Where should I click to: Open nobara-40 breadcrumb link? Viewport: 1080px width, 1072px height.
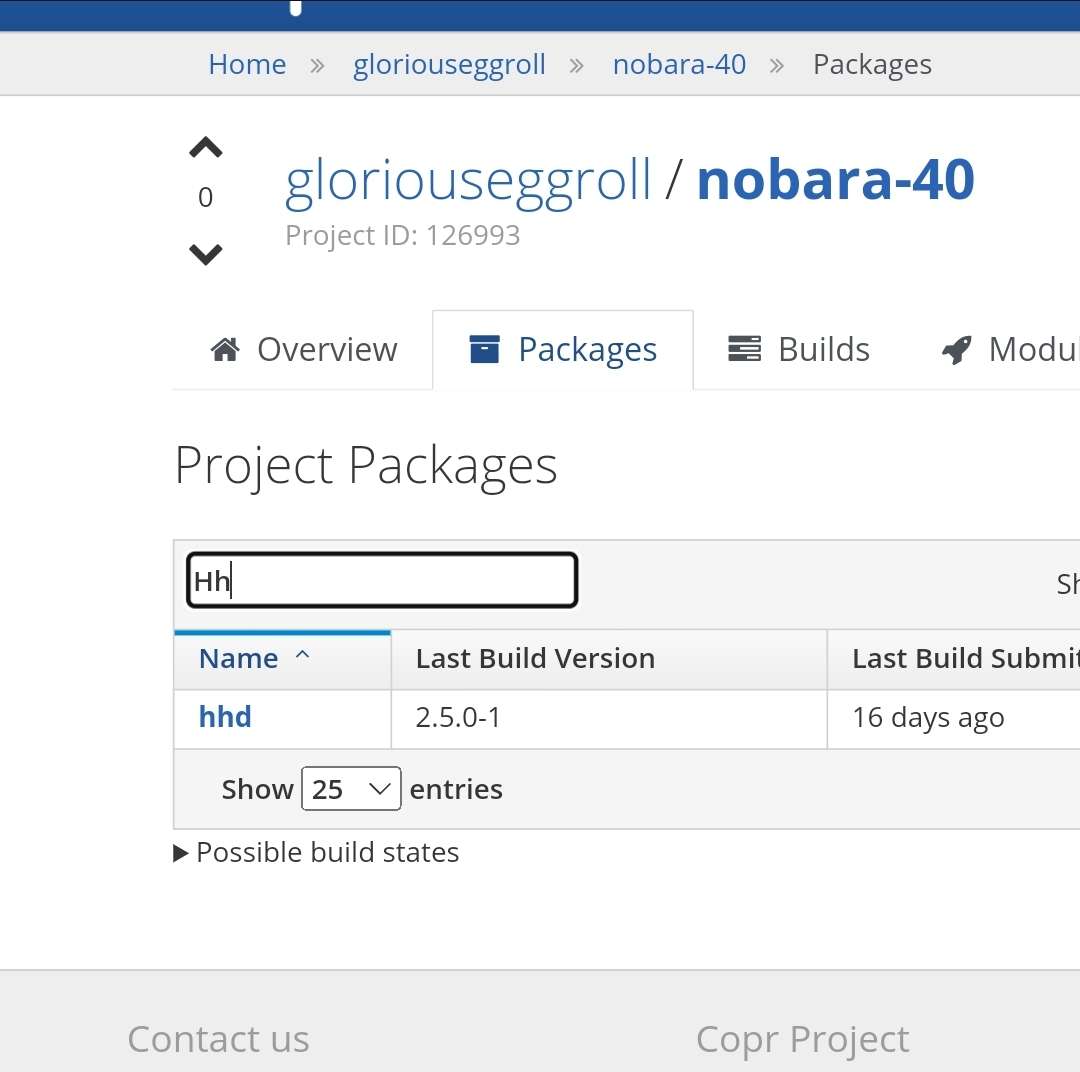(x=679, y=65)
